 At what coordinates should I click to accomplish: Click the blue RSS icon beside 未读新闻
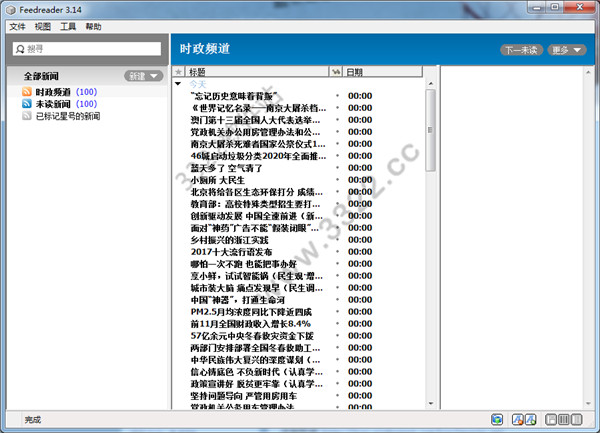(x=27, y=104)
